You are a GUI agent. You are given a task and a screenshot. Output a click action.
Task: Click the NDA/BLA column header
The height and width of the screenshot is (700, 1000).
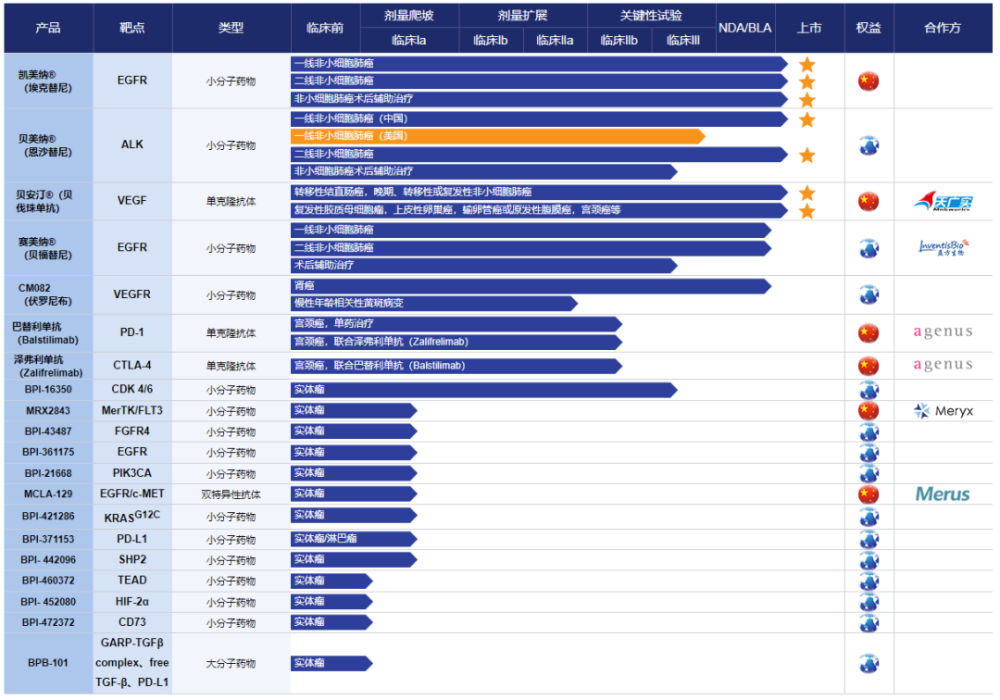745,28
